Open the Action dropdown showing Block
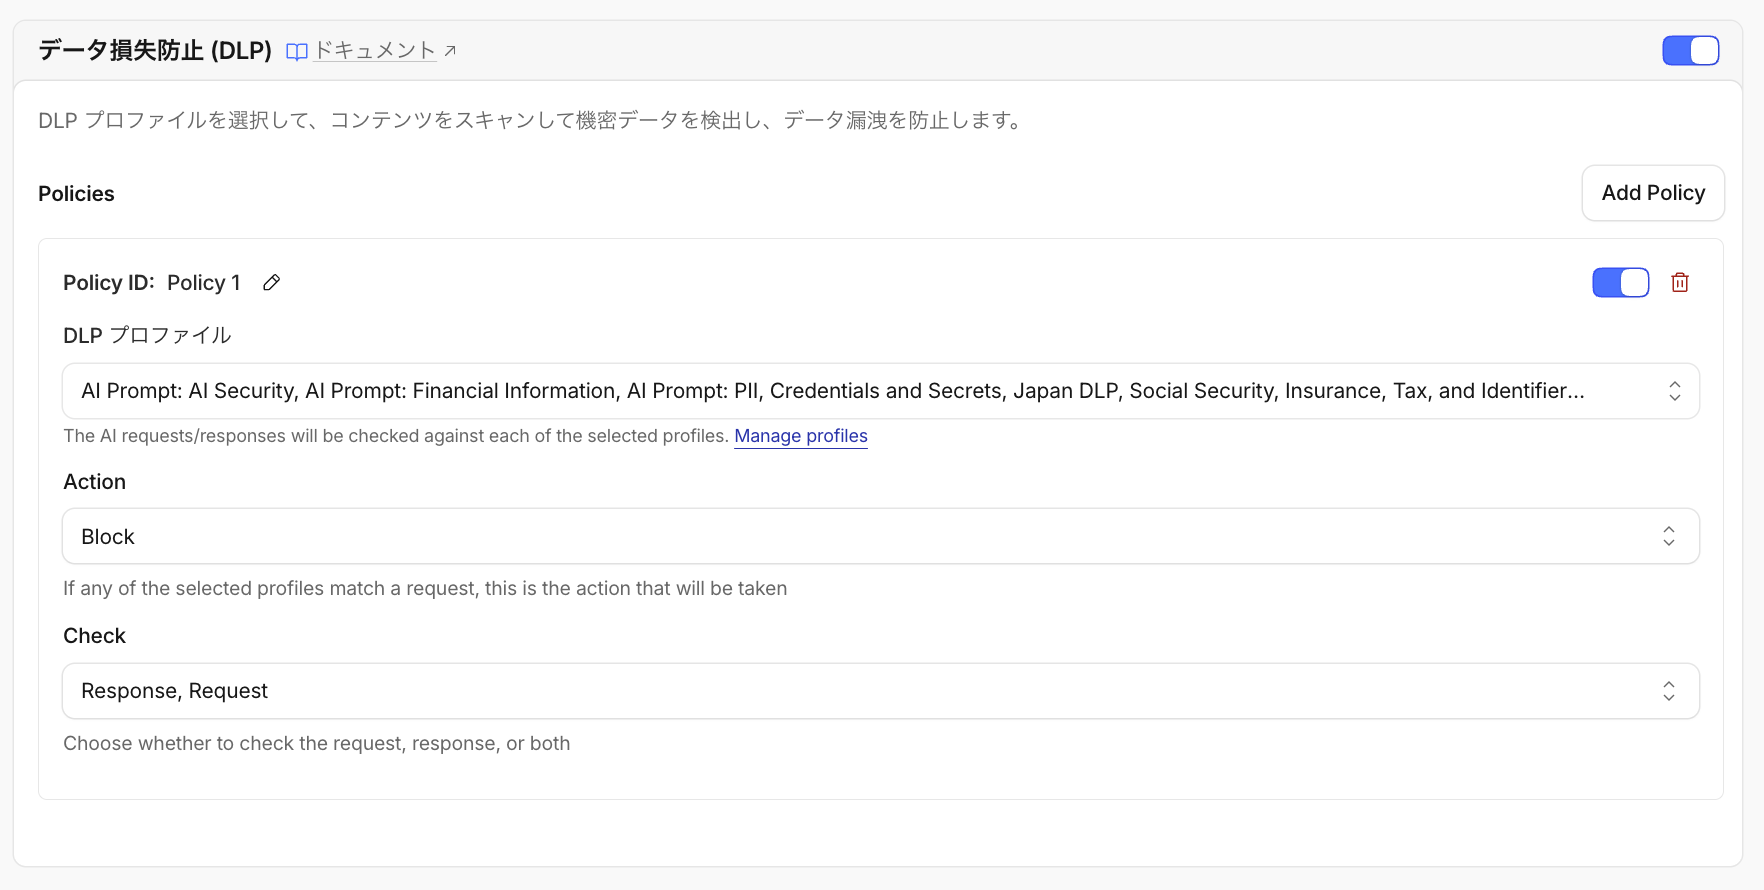This screenshot has height=890, width=1764. point(881,536)
